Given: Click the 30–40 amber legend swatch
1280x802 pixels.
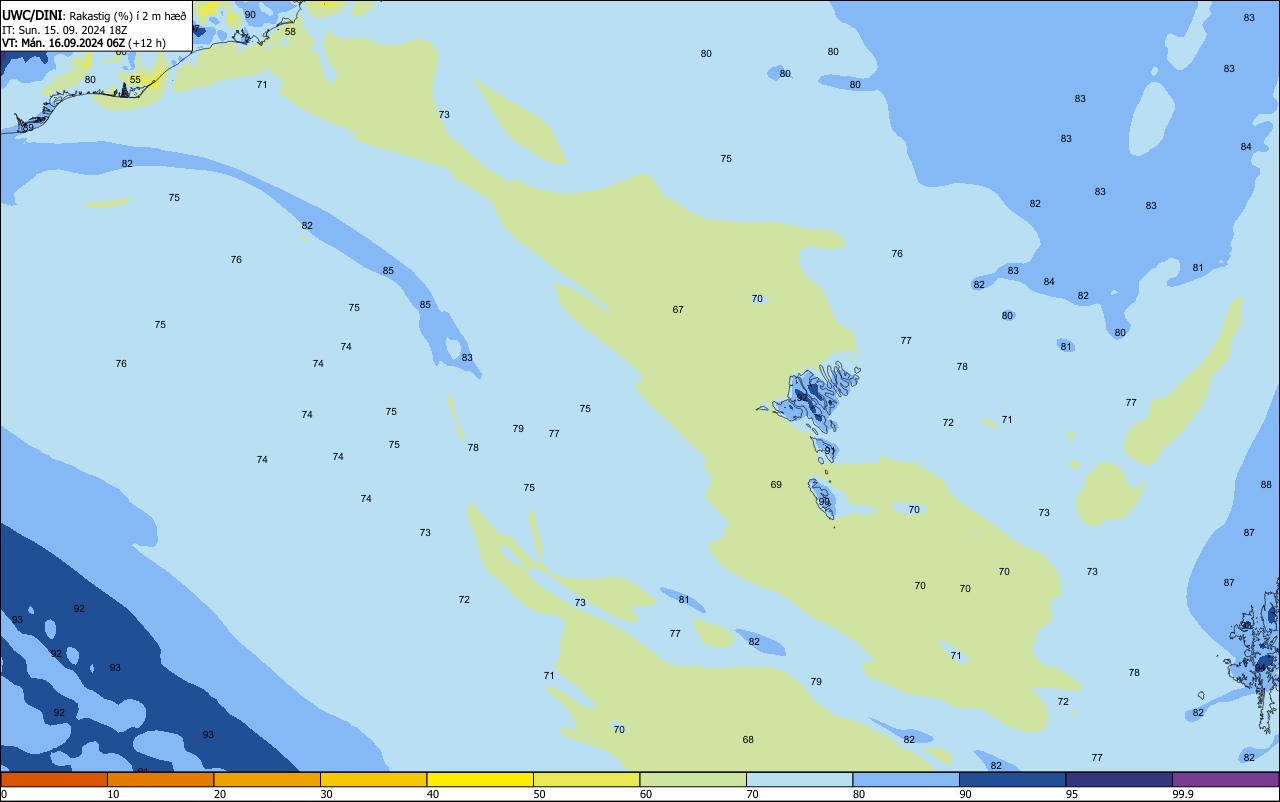Looking at the screenshot, I should click(373, 779).
